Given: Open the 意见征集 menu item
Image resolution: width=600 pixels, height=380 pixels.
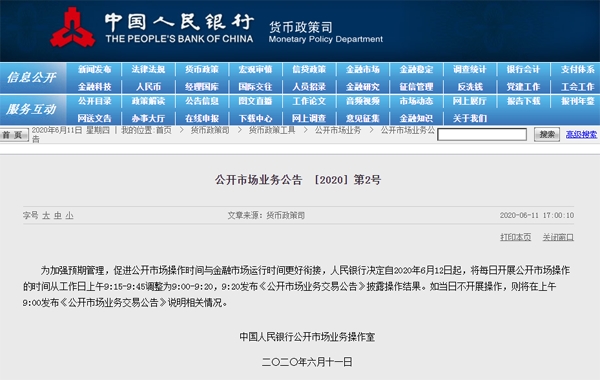Looking at the screenshot, I should [x=363, y=118].
